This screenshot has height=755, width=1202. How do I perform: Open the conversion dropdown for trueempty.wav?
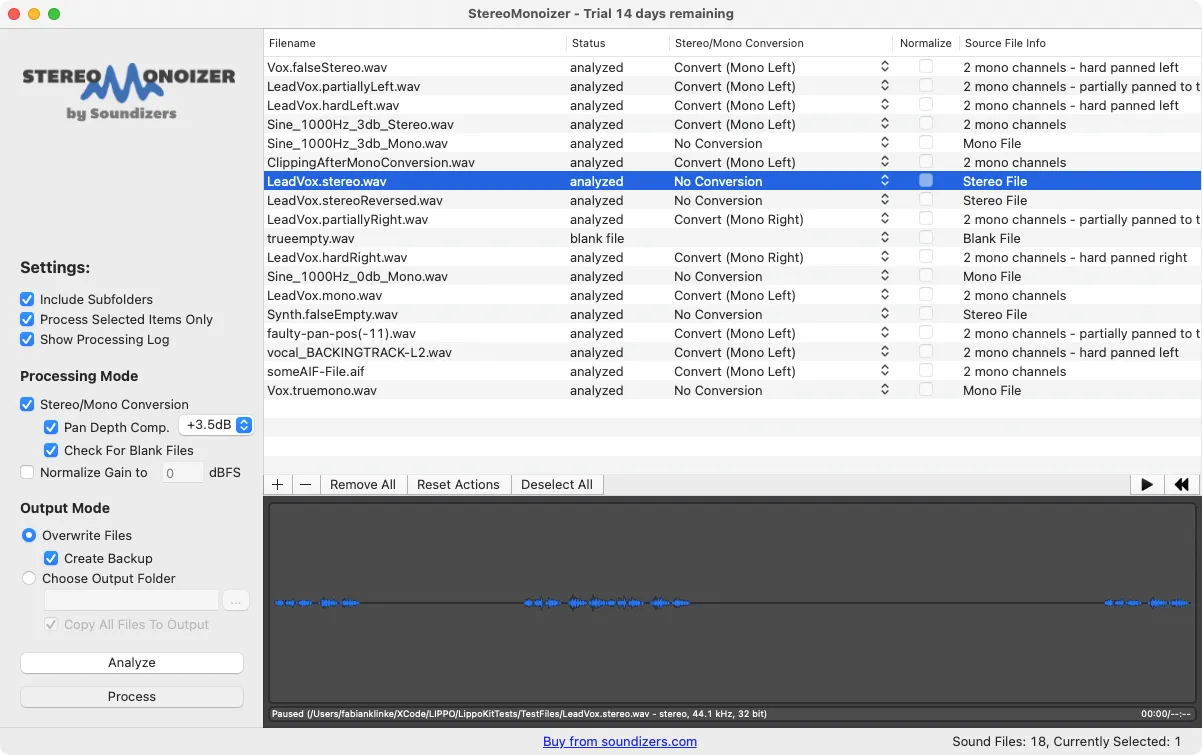click(x=882, y=238)
